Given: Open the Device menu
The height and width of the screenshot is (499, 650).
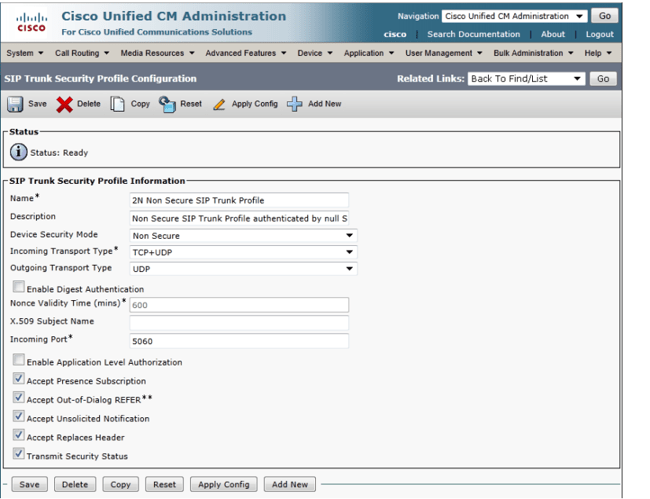Looking at the screenshot, I should tap(315, 53).
